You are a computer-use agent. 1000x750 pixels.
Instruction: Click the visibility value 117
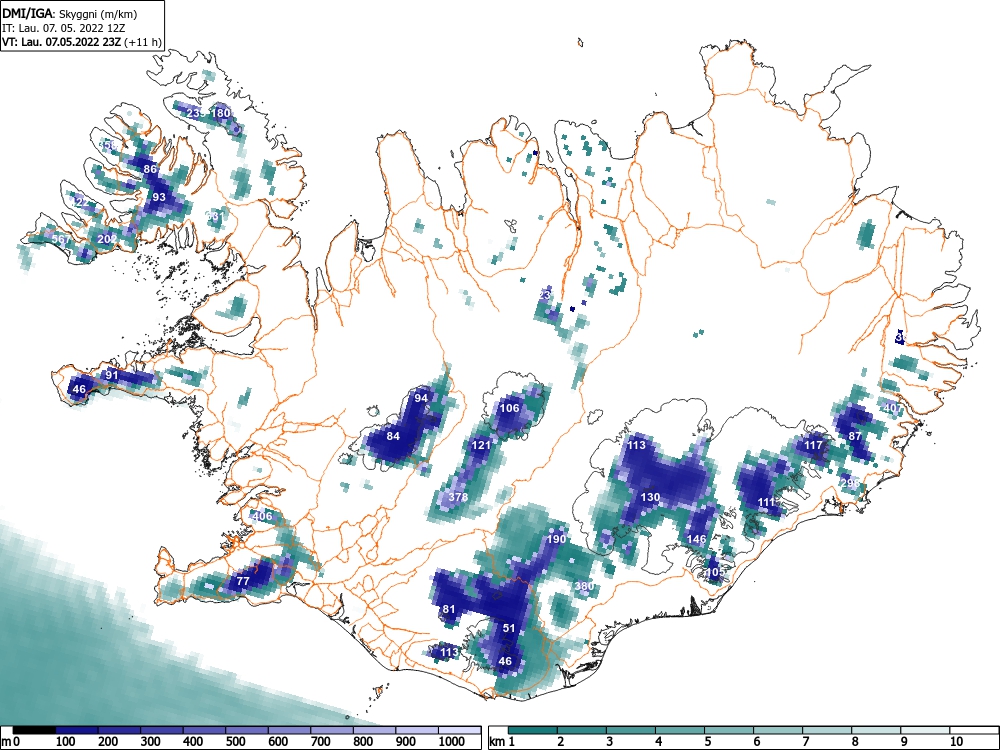[x=813, y=445]
